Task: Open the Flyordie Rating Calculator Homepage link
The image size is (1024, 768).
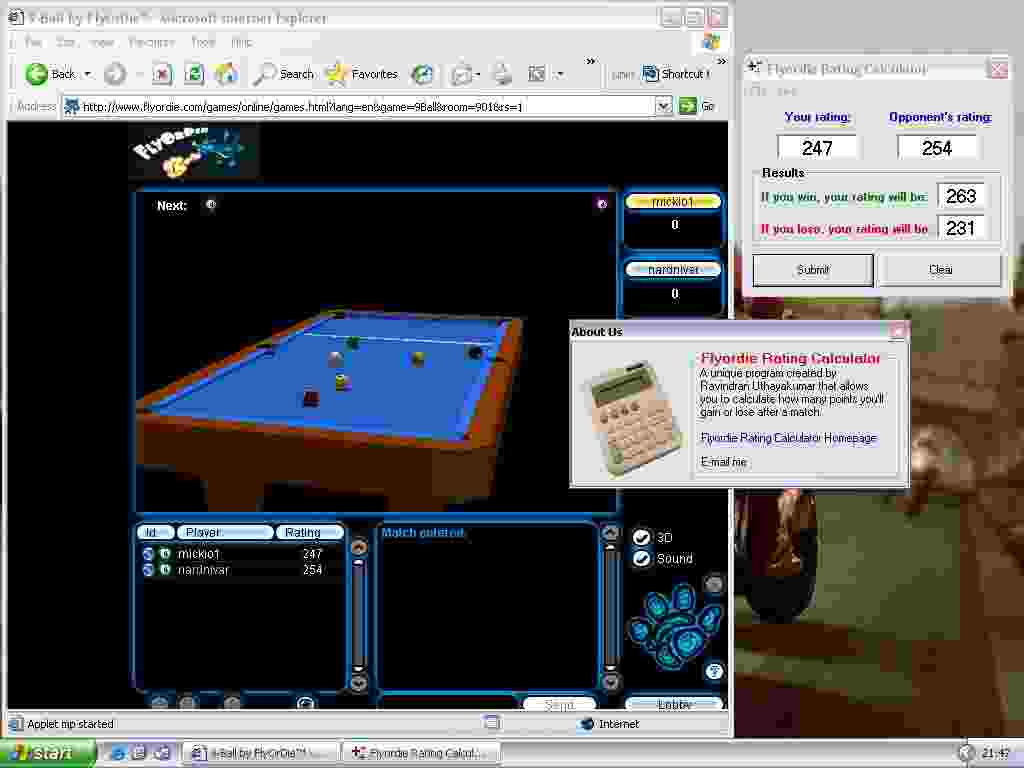Action: pos(788,438)
